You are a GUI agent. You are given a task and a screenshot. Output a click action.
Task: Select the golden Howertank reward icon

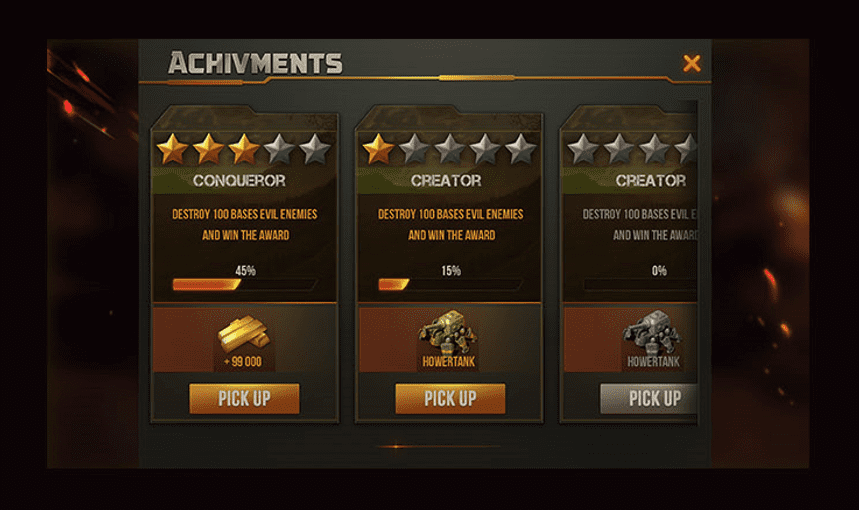tap(448, 331)
